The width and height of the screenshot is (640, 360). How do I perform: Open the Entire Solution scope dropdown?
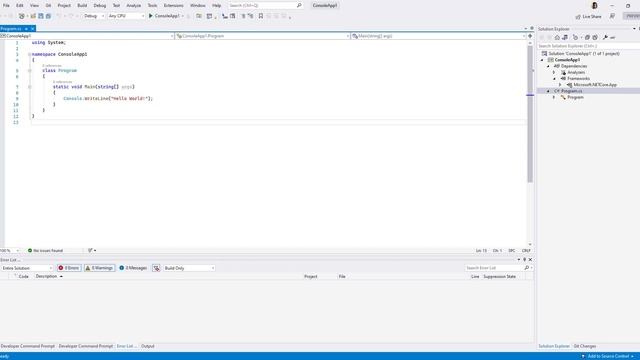[27, 268]
